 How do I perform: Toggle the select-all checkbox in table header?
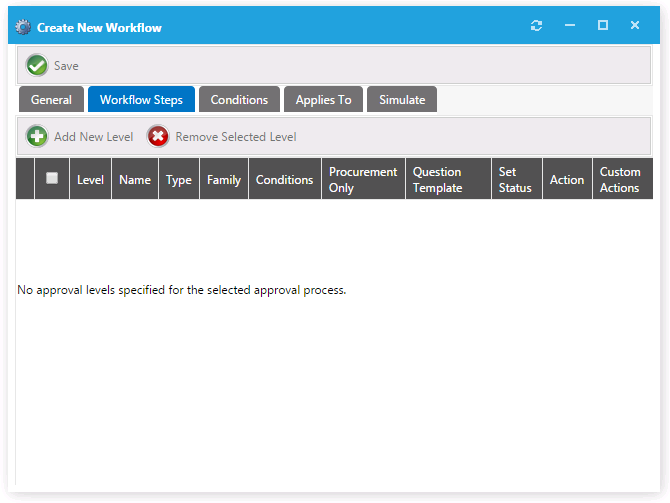[52, 179]
